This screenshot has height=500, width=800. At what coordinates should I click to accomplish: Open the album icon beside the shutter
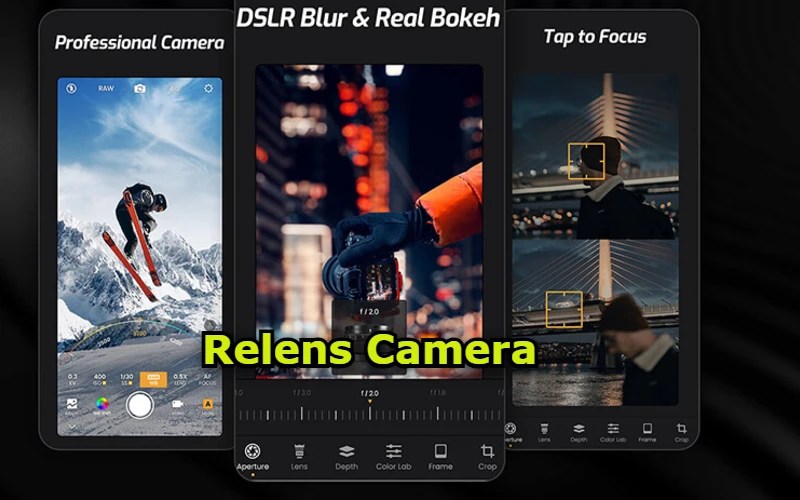pos(72,405)
